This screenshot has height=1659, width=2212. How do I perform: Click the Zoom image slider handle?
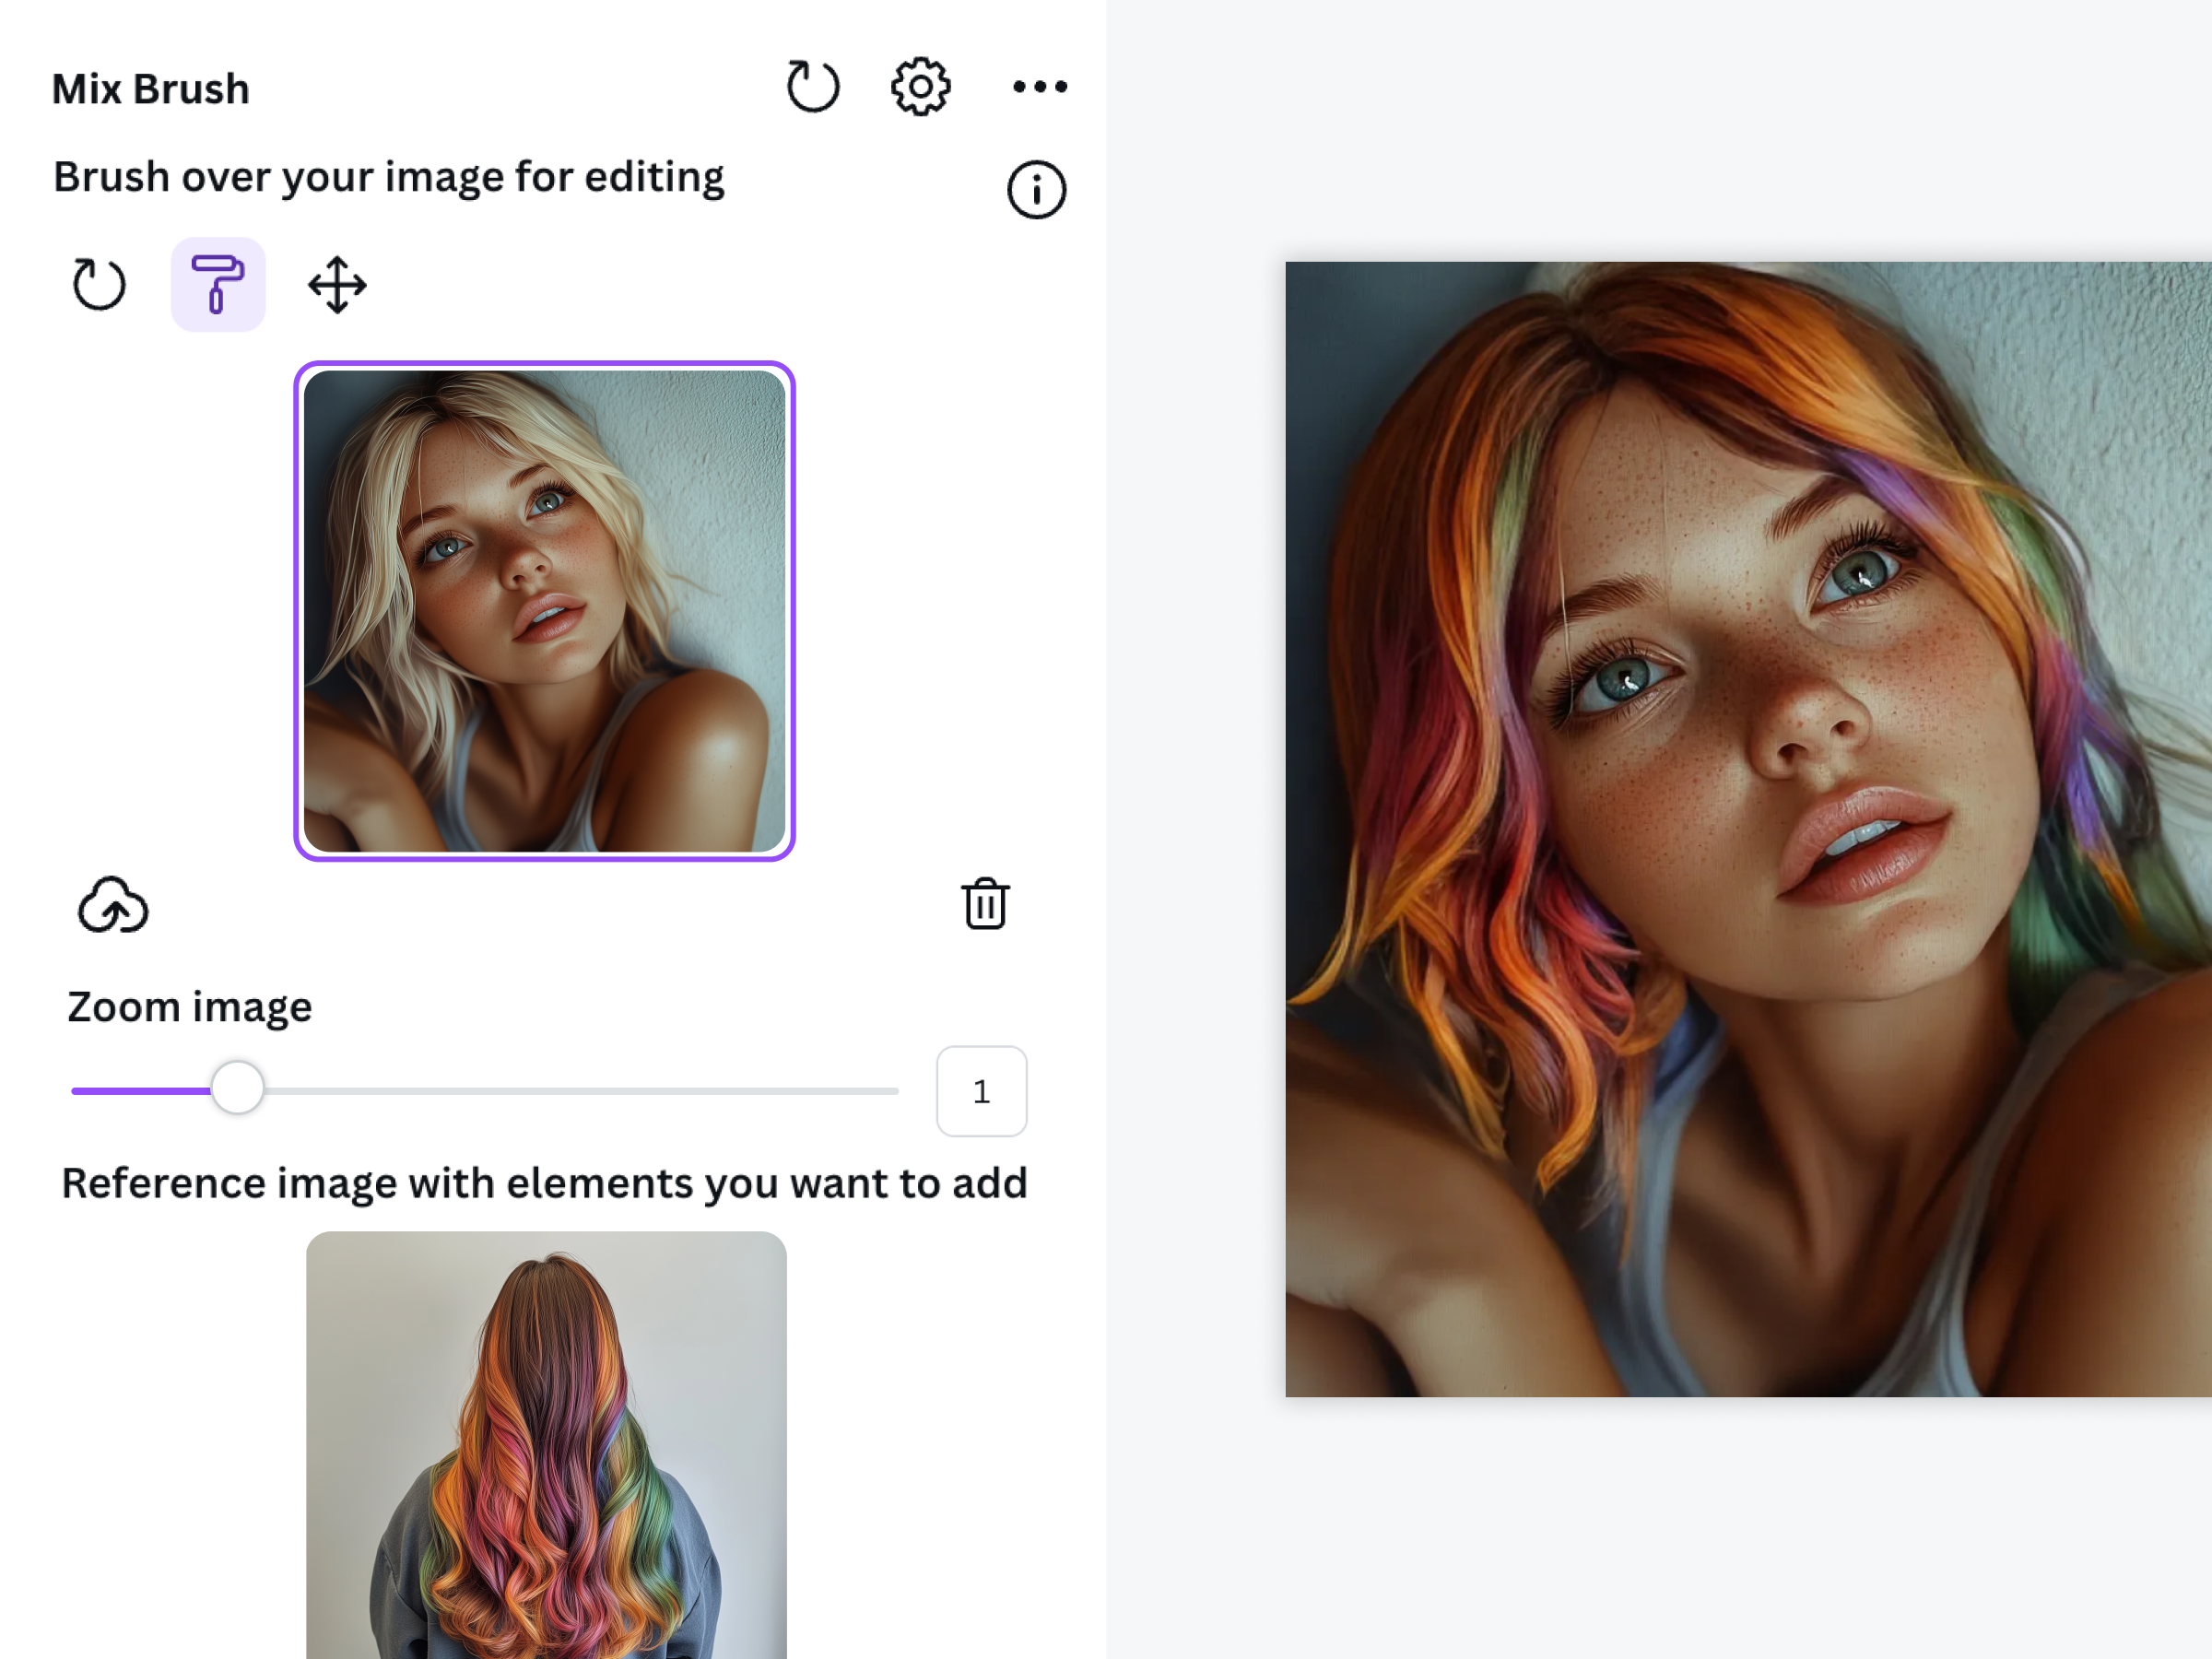[237, 1089]
